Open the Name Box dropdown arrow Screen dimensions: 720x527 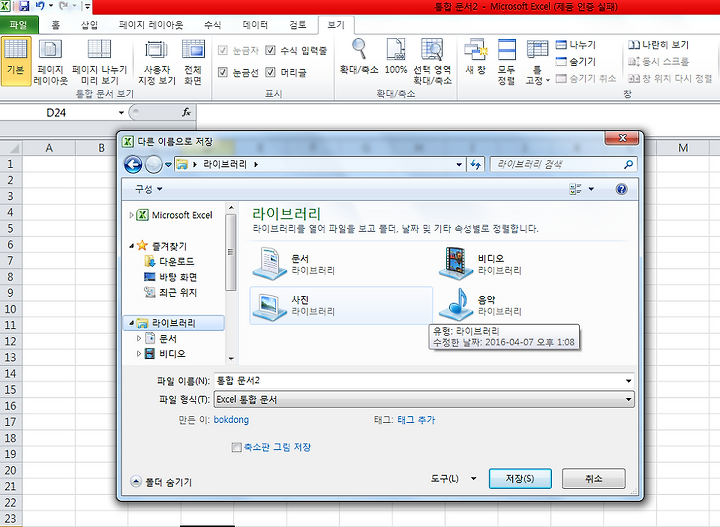pyautogui.click(x=121, y=112)
